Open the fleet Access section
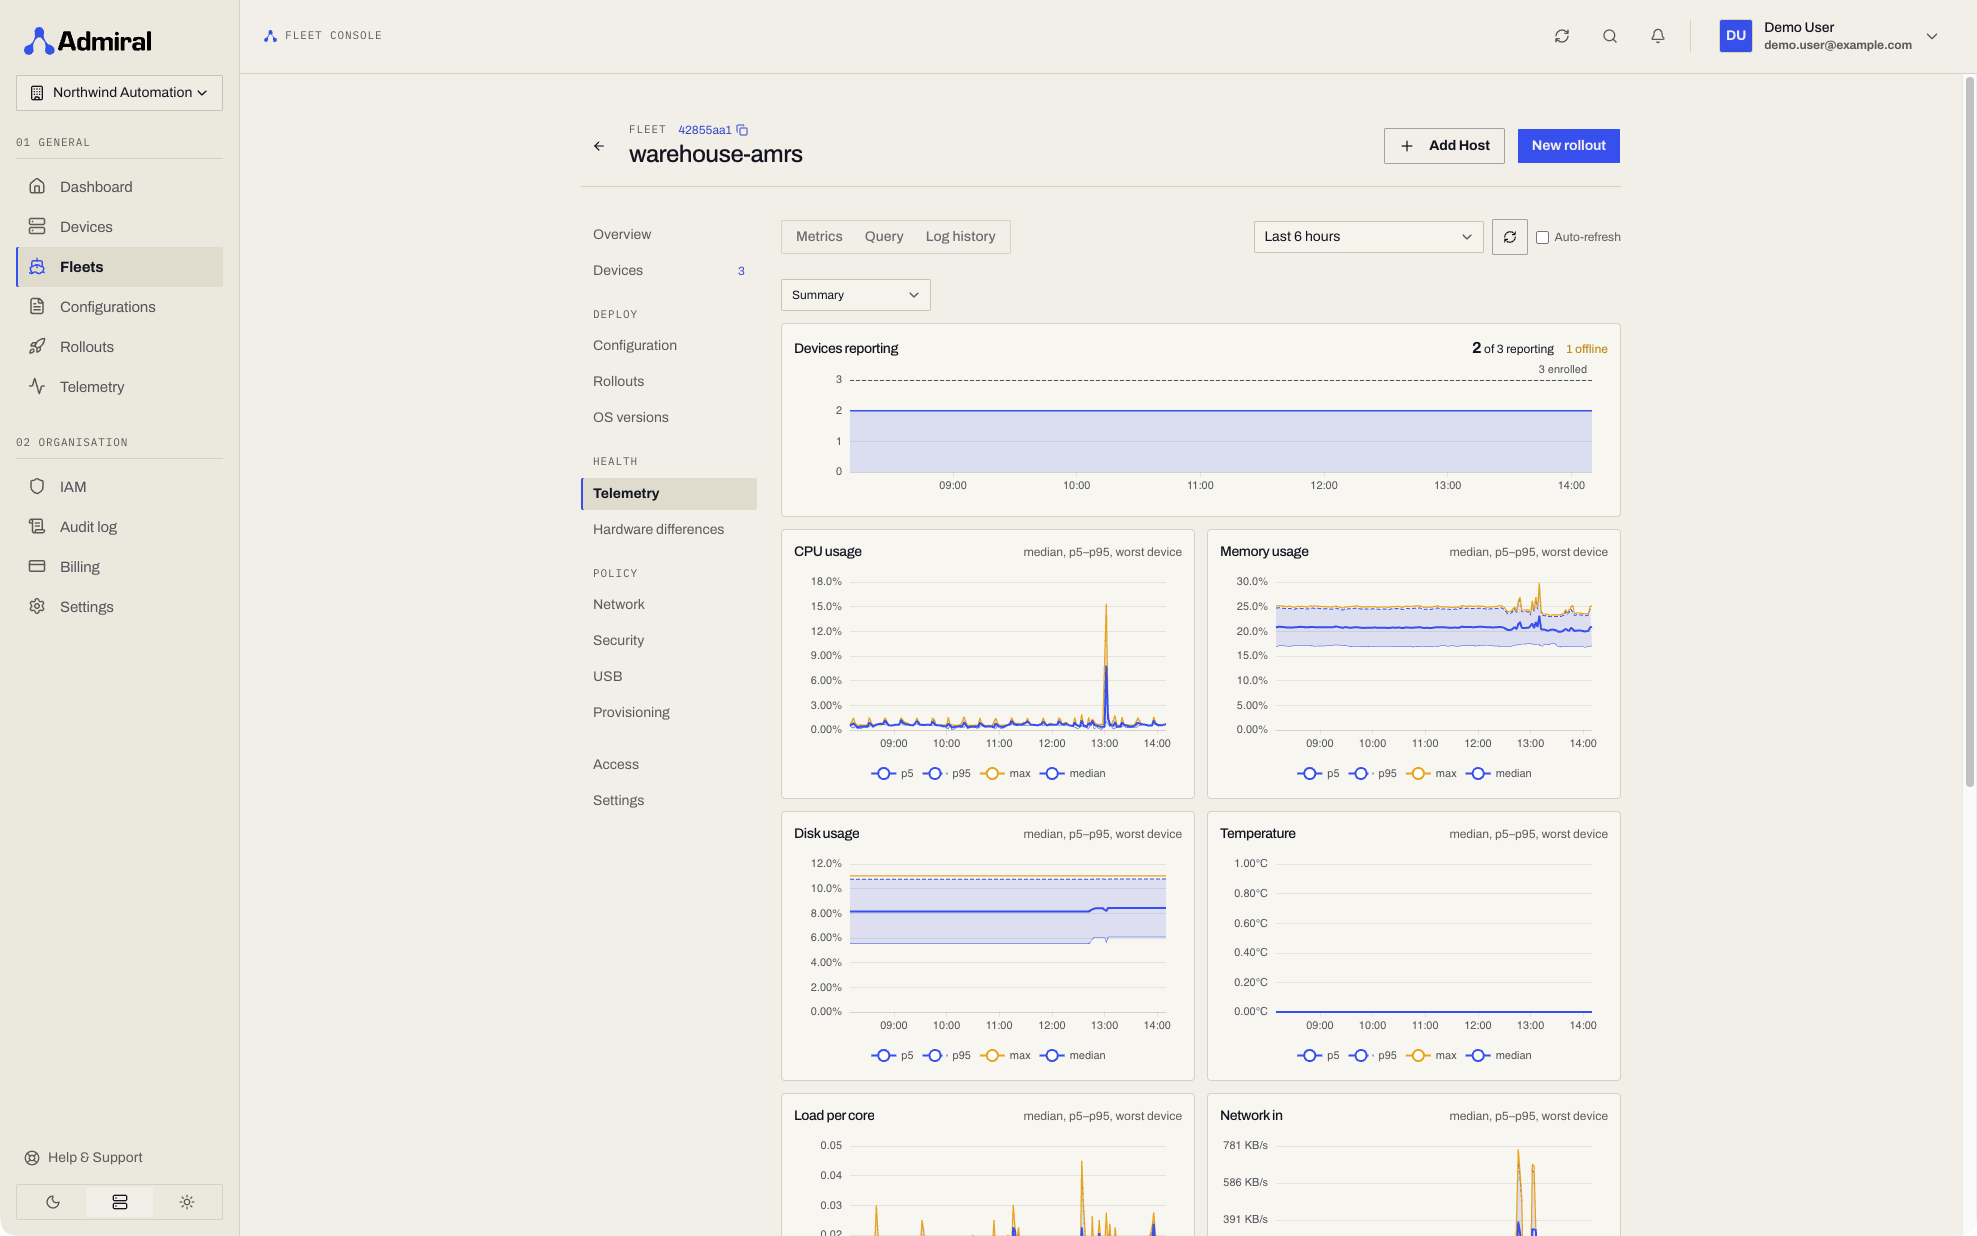 [x=668, y=765]
